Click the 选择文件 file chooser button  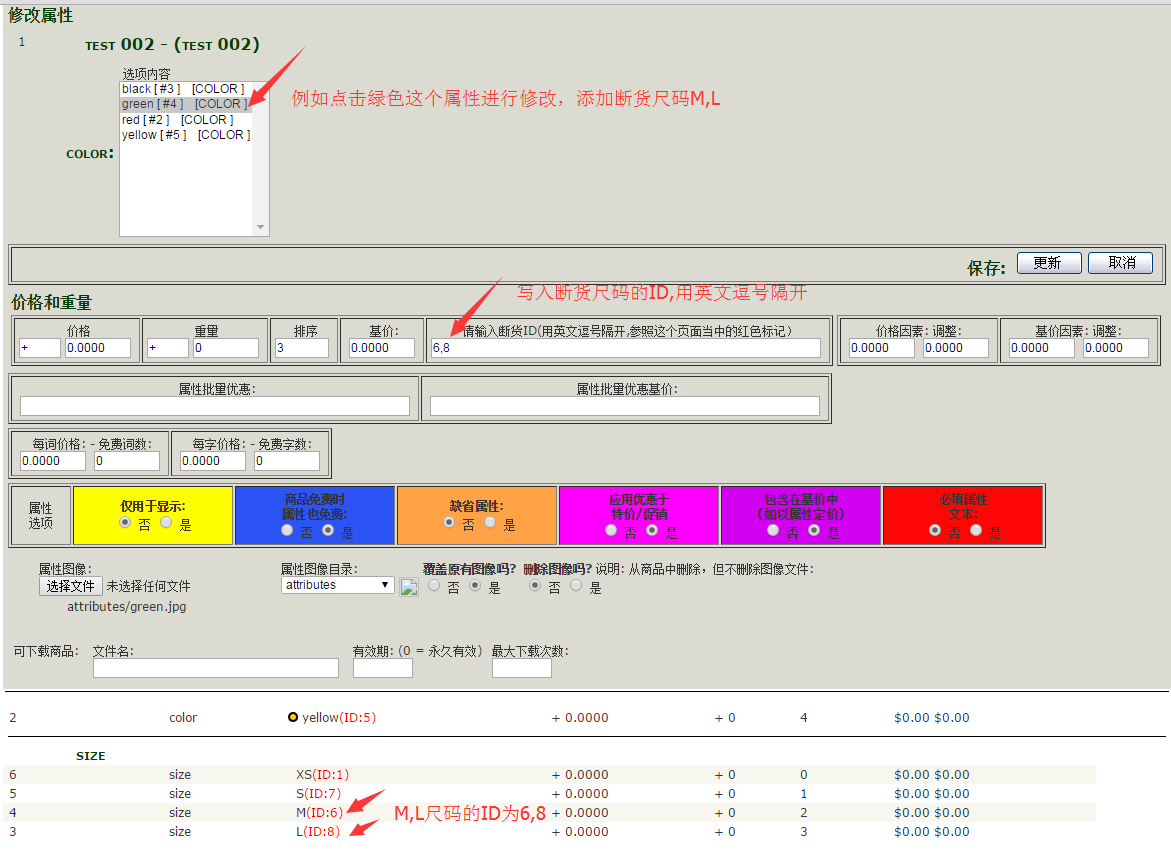[69, 586]
